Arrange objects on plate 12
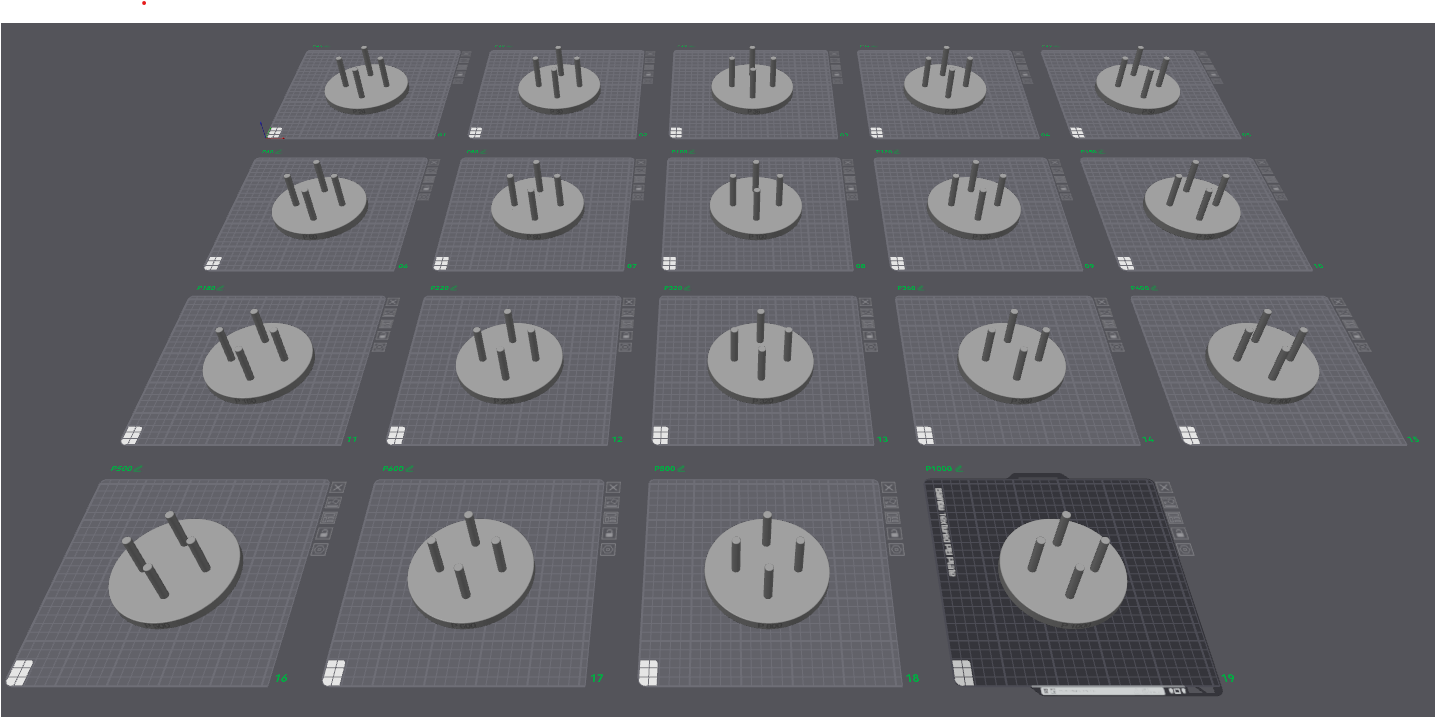This screenshot has height=717, width=1435. tap(627, 324)
